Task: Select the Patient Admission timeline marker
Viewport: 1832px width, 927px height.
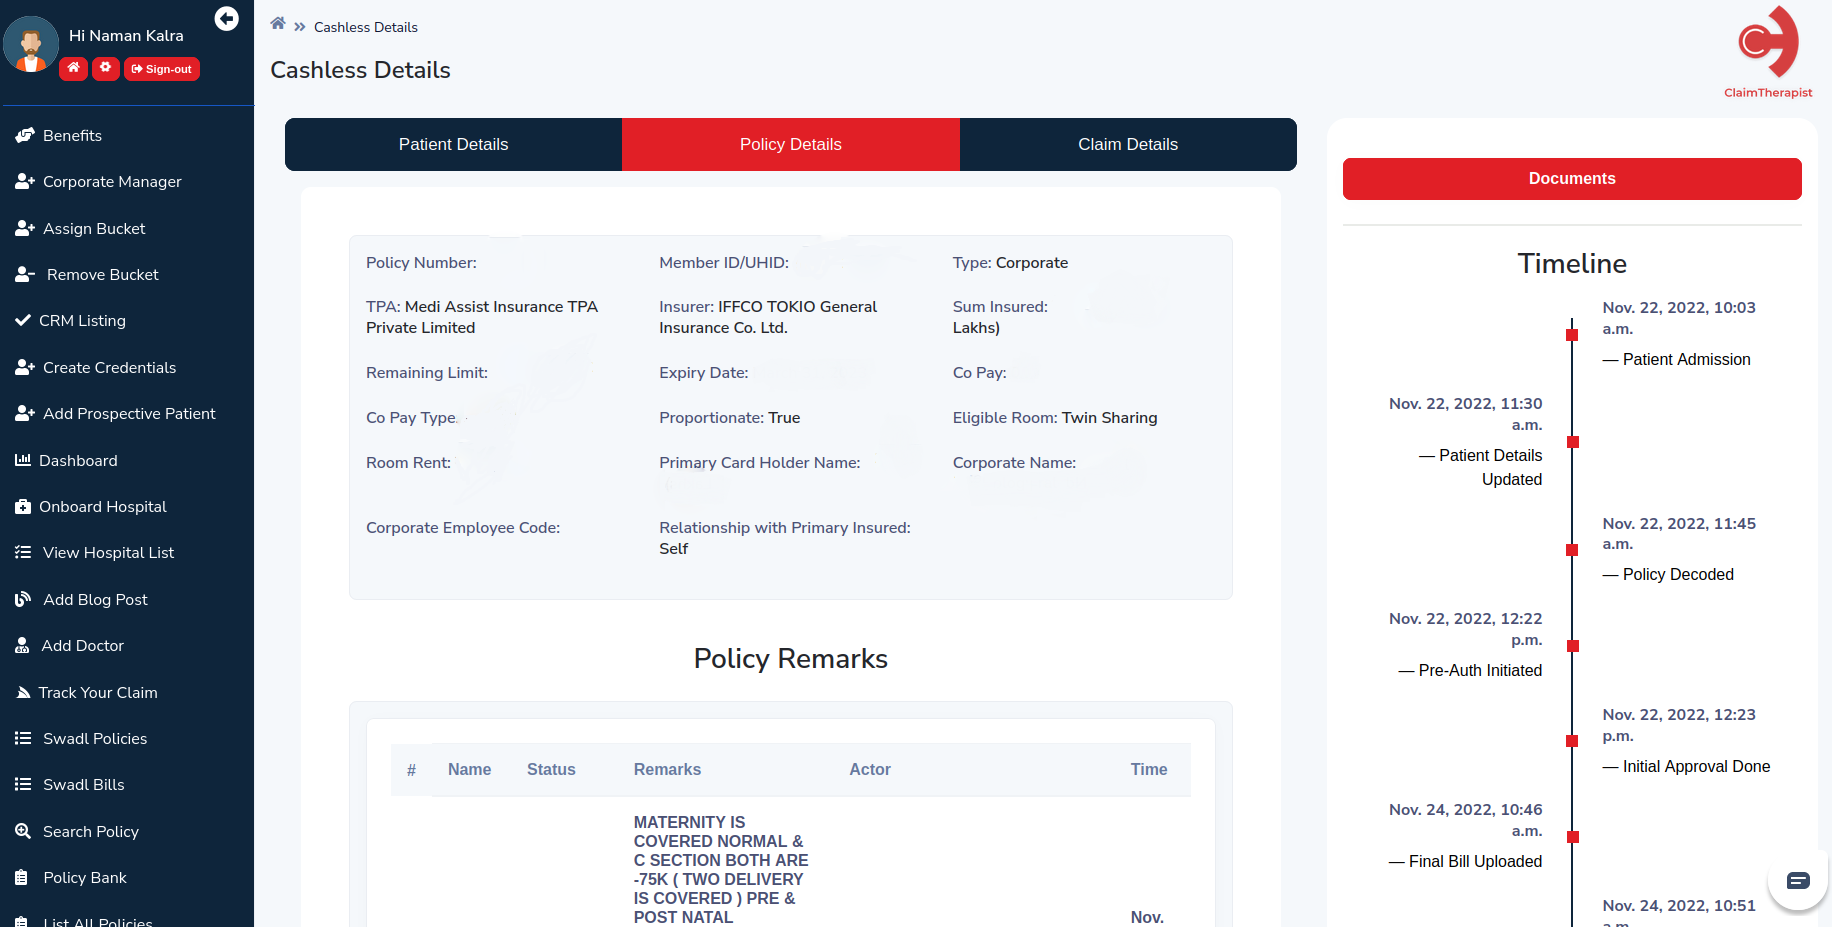Action: pyautogui.click(x=1572, y=335)
